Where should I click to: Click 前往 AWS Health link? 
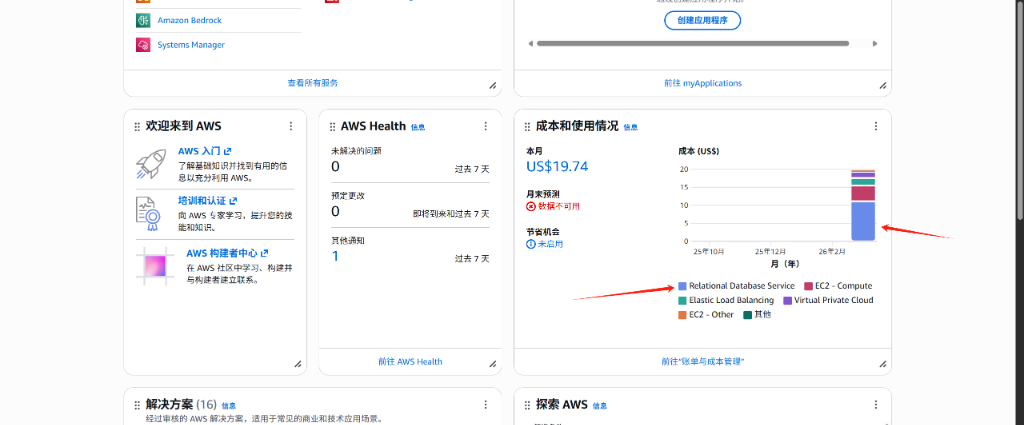pyautogui.click(x=410, y=362)
